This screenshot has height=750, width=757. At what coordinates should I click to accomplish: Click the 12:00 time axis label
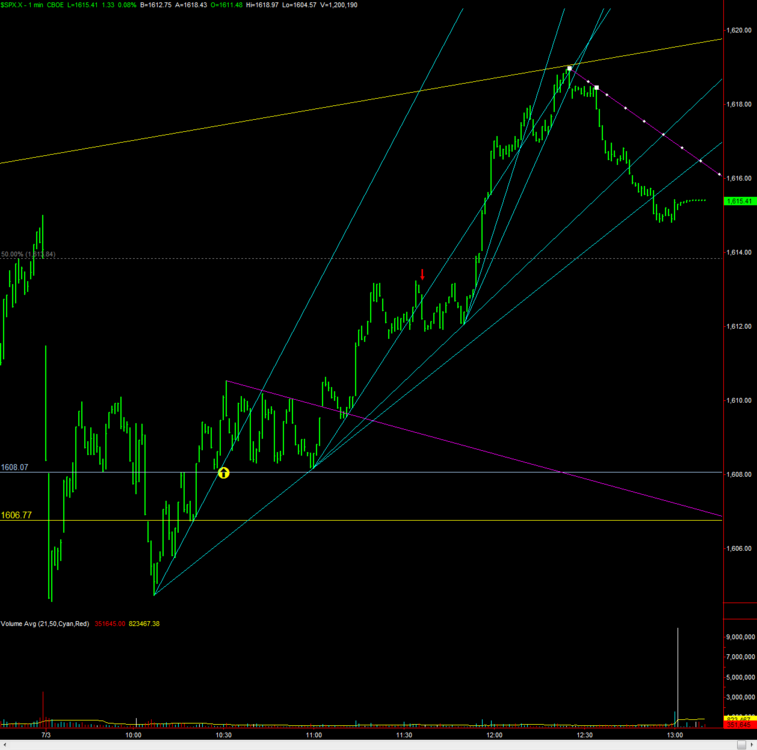(494, 735)
